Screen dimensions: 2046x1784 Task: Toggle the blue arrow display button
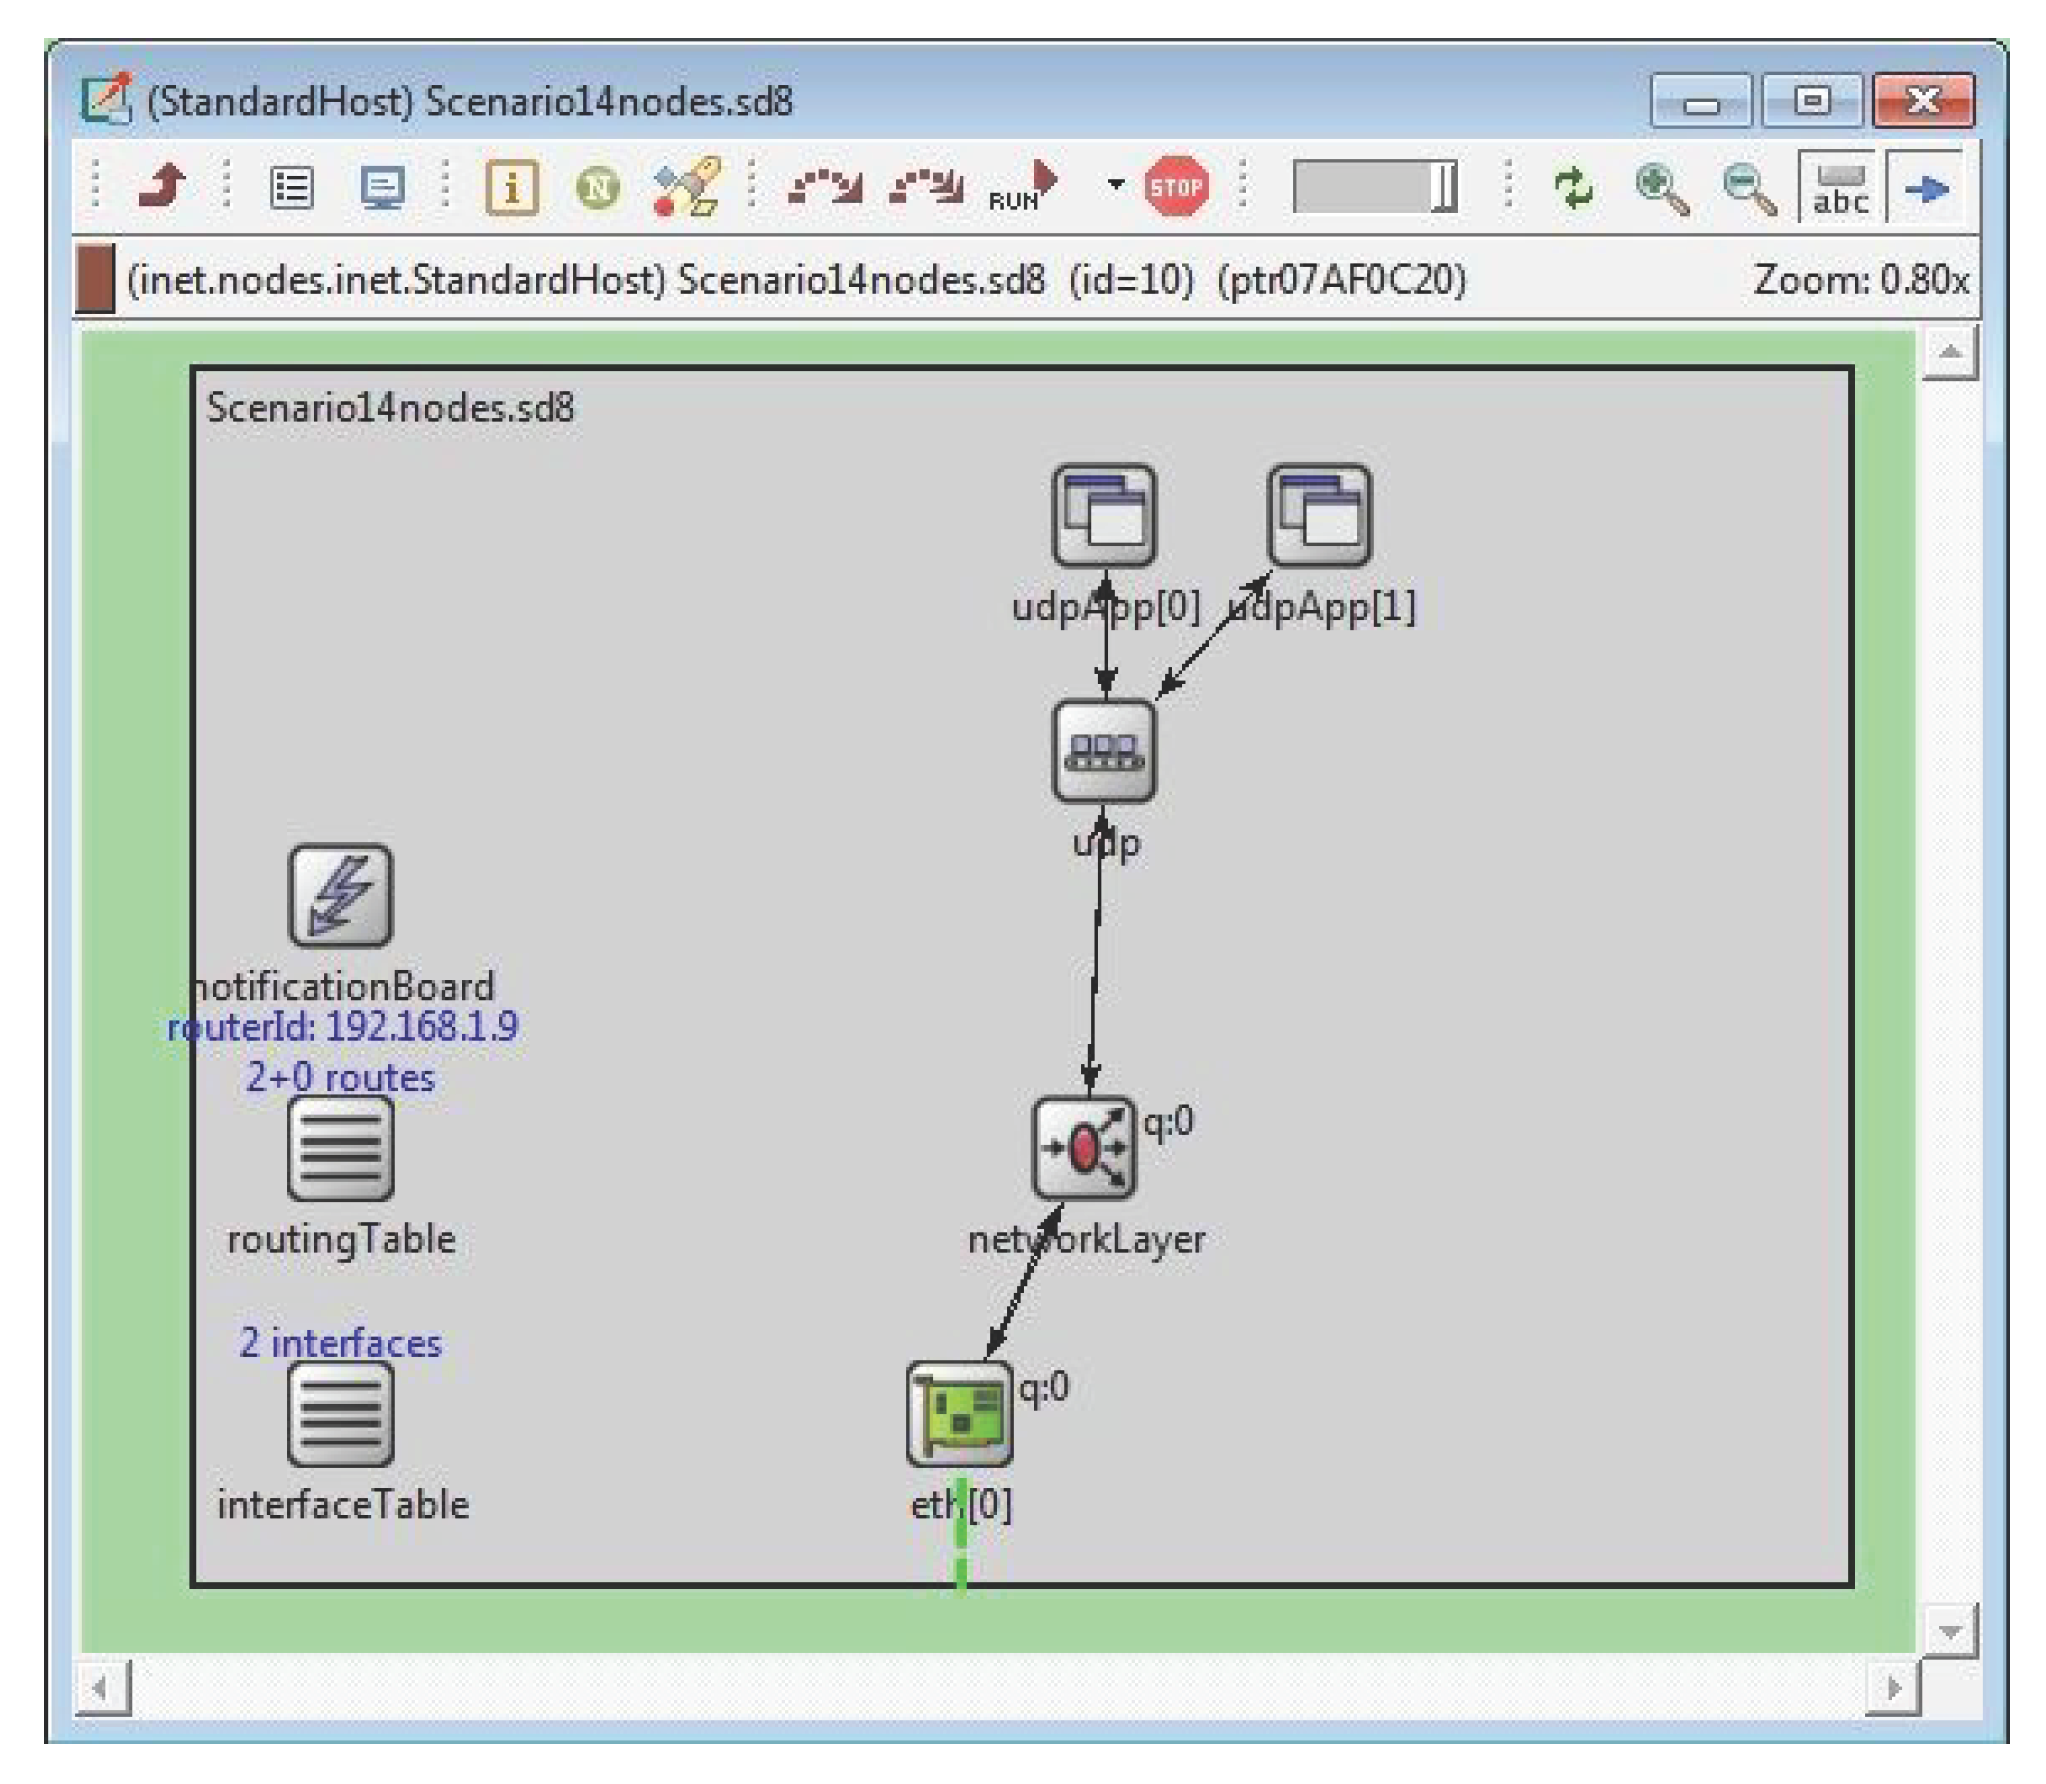click(1926, 187)
